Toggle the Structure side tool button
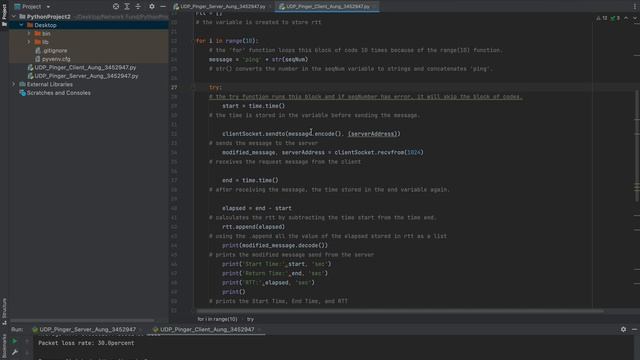The image size is (640, 360). click(x=4, y=311)
